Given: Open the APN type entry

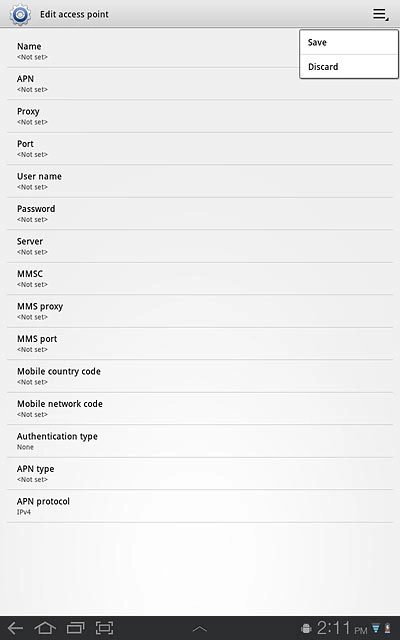Looking at the screenshot, I should pos(200,473).
